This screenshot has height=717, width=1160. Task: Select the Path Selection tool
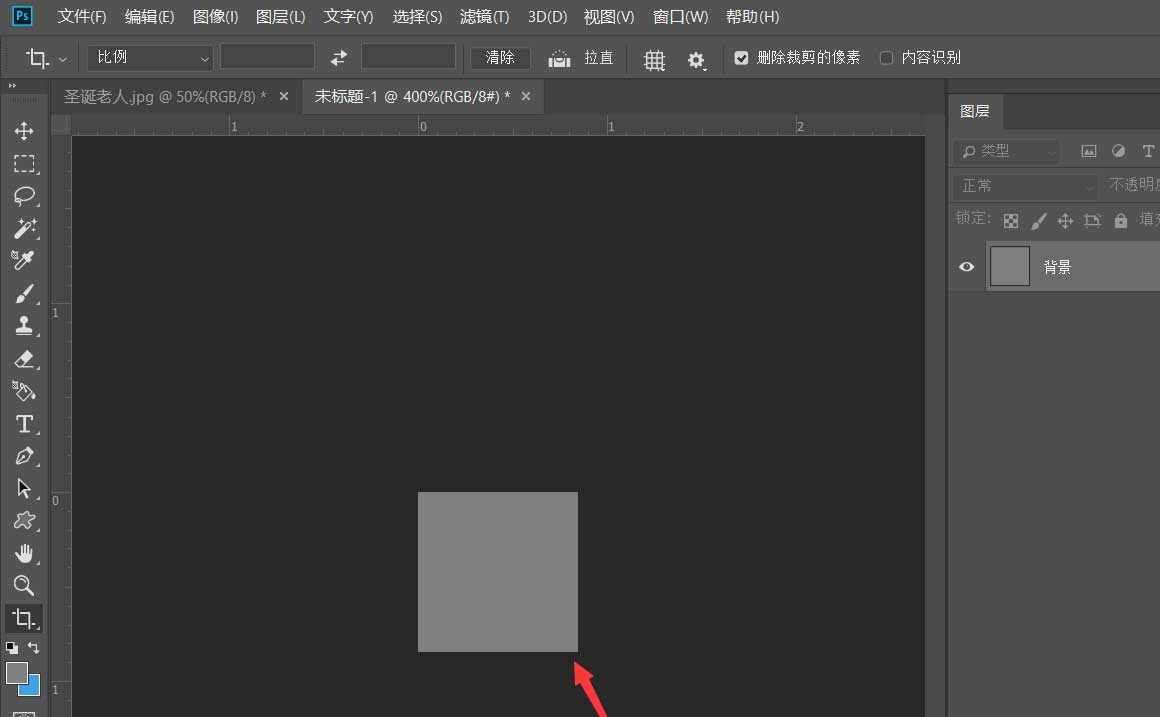pyautogui.click(x=24, y=488)
